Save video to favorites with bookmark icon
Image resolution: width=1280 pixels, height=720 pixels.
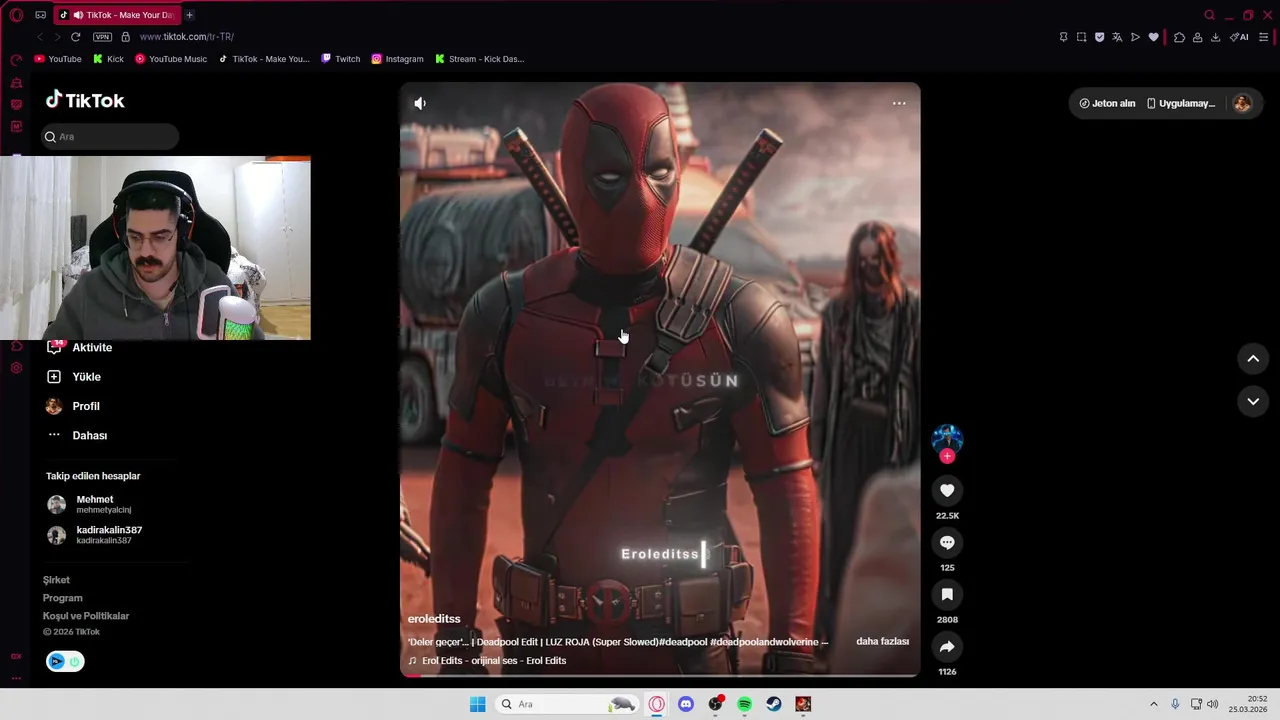click(x=947, y=594)
